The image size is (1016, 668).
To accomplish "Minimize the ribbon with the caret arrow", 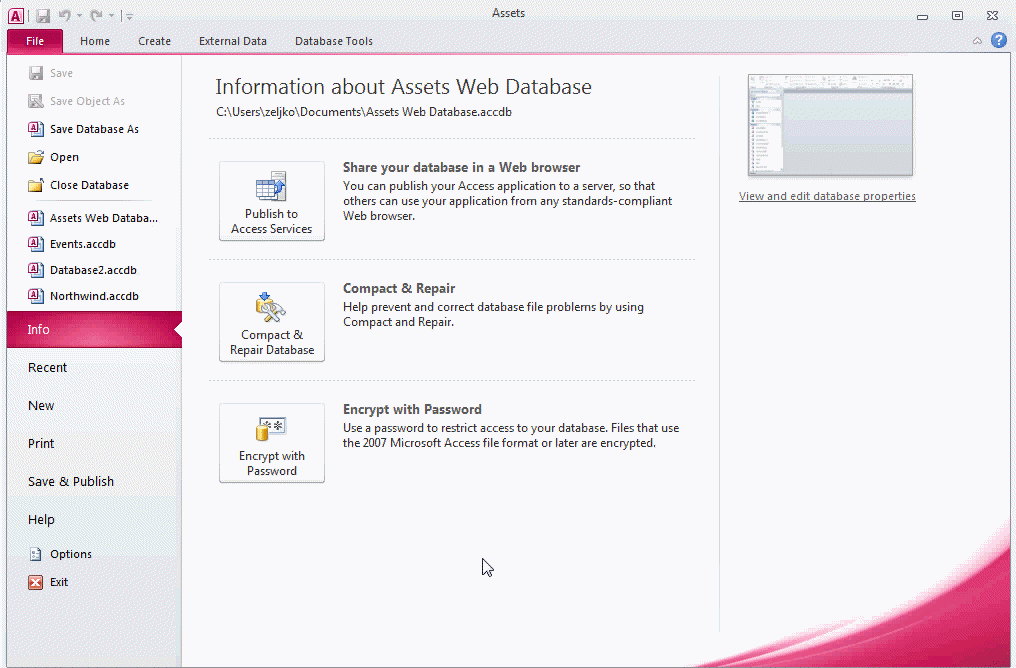I will click(977, 41).
